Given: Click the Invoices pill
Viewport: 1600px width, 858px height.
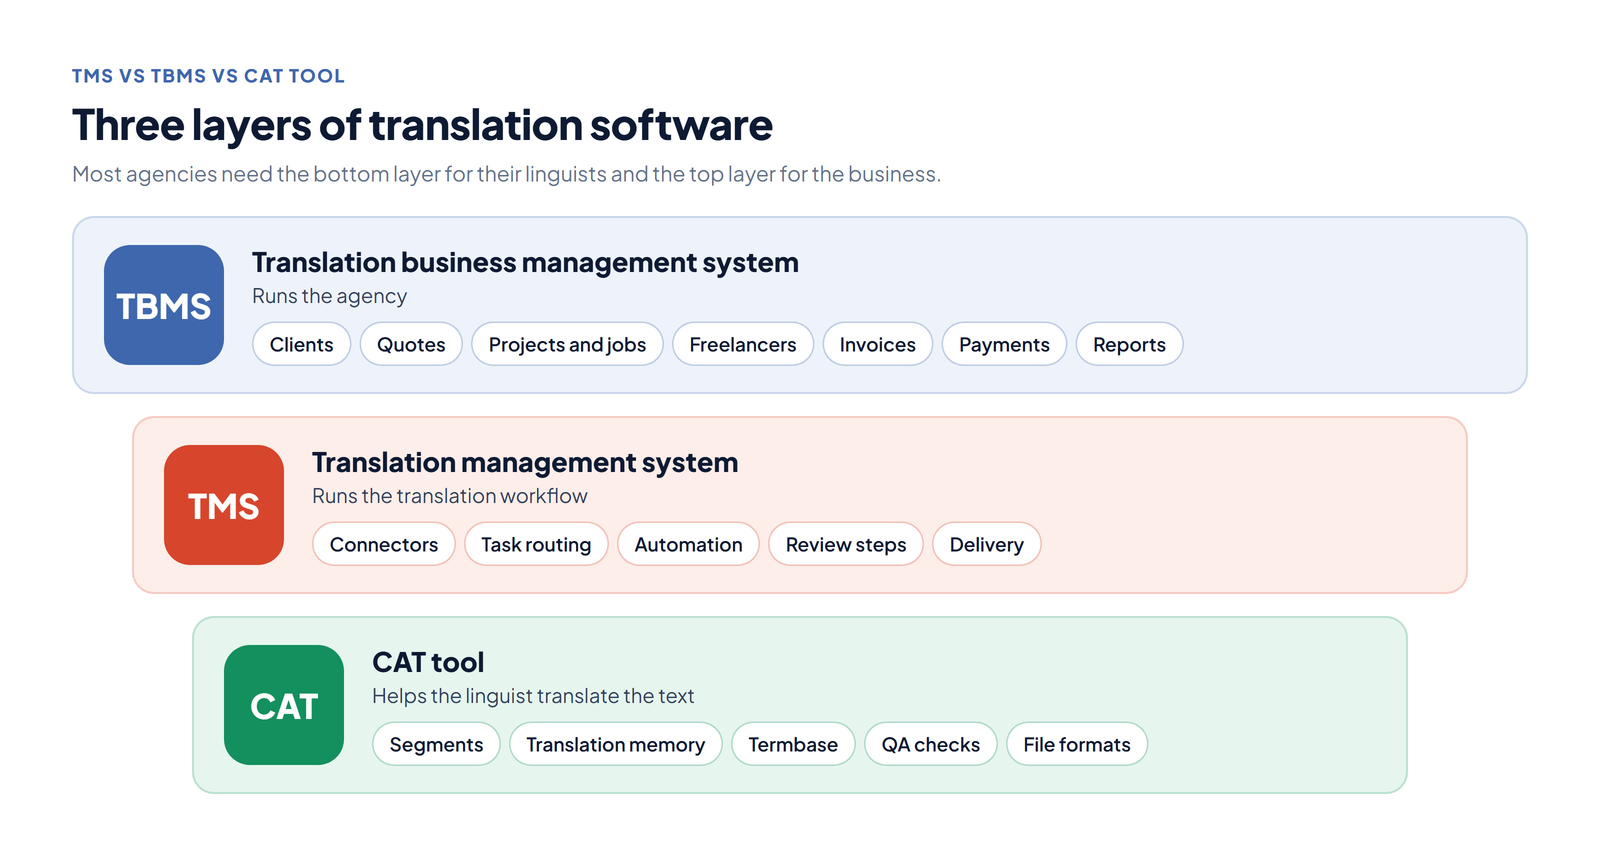Looking at the screenshot, I should pos(878,344).
